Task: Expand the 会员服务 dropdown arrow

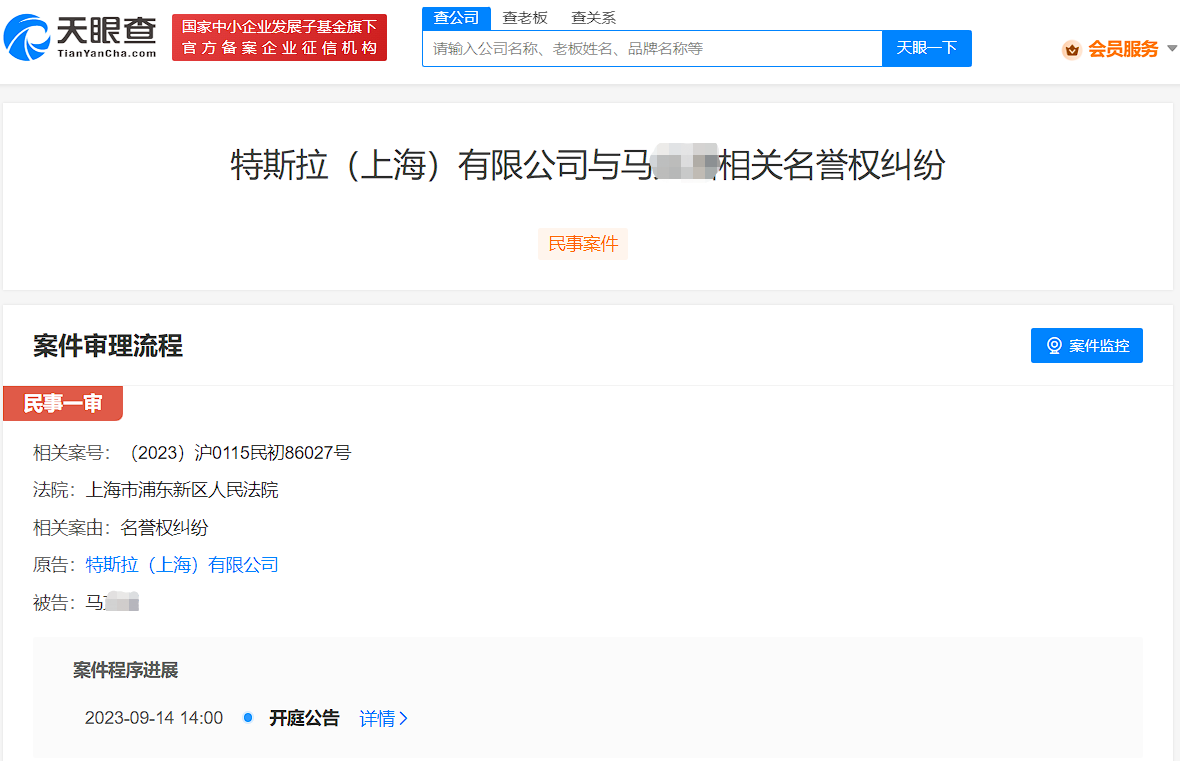Action: coord(1171,48)
